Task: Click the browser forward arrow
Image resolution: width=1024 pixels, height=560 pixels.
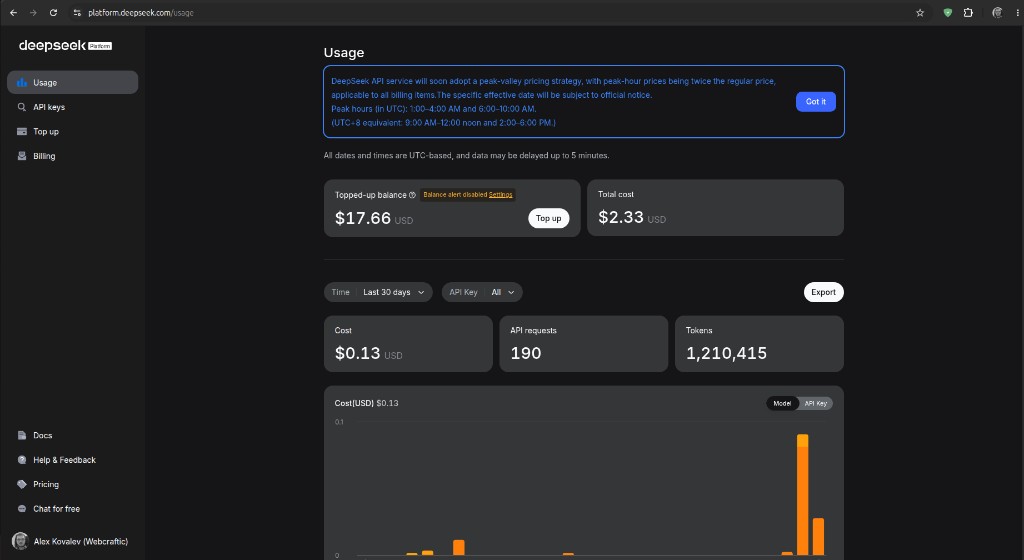Action: click(x=33, y=12)
